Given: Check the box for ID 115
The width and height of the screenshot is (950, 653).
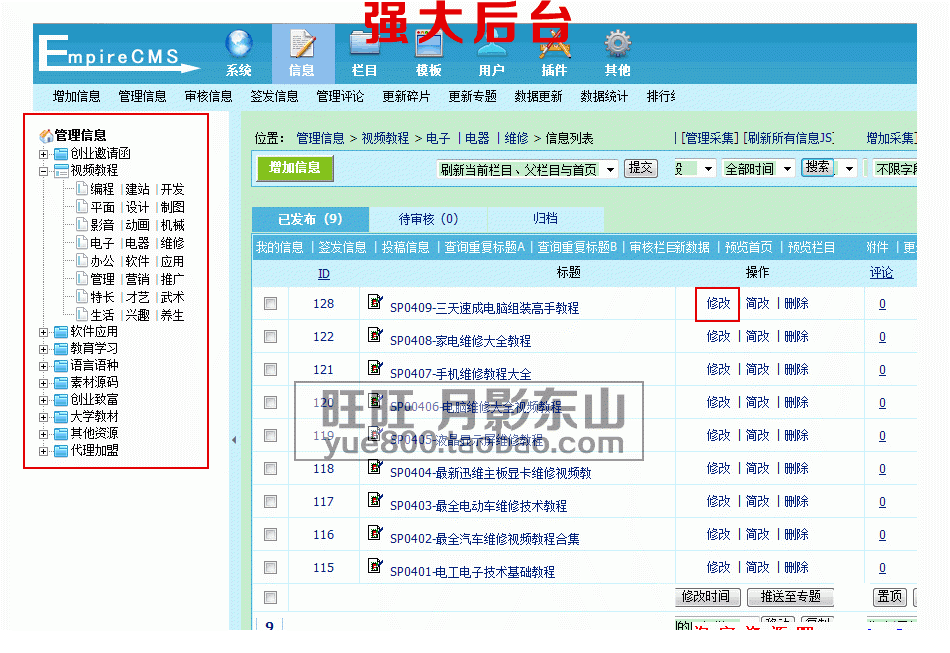Looking at the screenshot, I should (x=270, y=568).
